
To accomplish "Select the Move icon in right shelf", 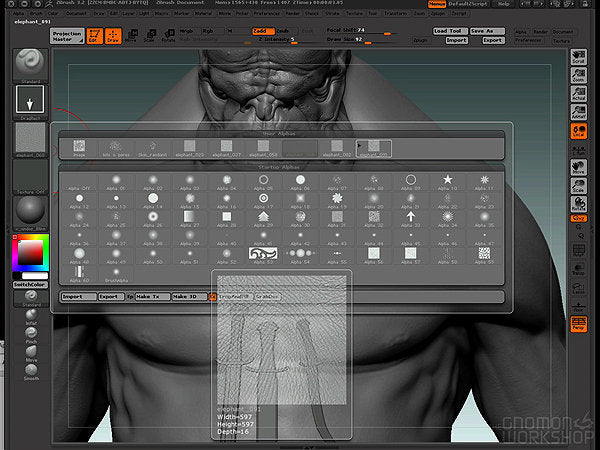I will pyautogui.click(x=578, y=166).
